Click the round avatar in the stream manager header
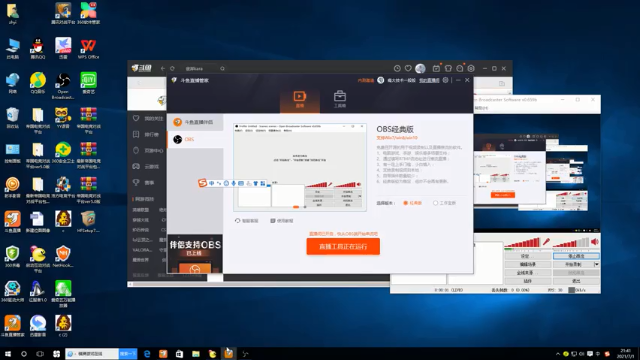This screenshot has height=360, width=640. point(380,80)
